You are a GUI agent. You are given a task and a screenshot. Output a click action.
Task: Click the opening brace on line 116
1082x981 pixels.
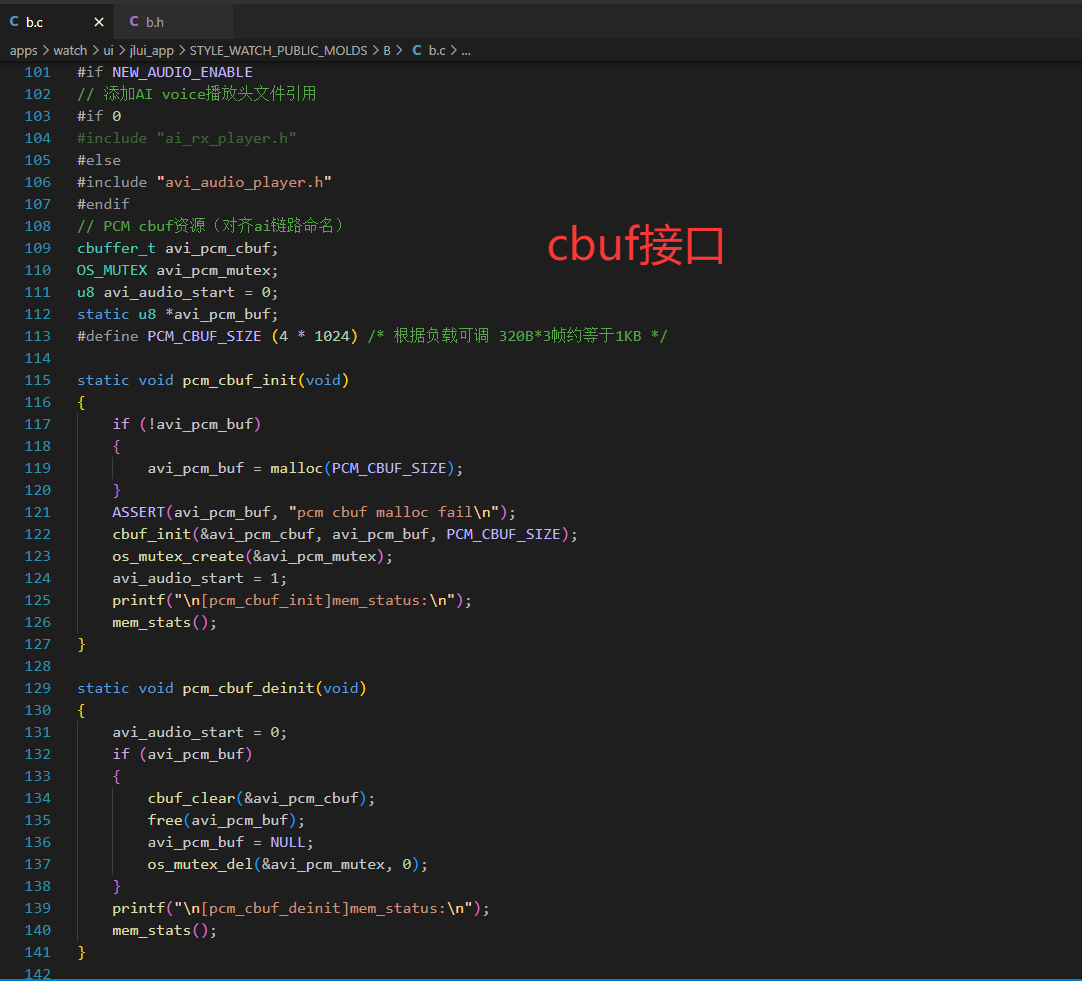81,403
